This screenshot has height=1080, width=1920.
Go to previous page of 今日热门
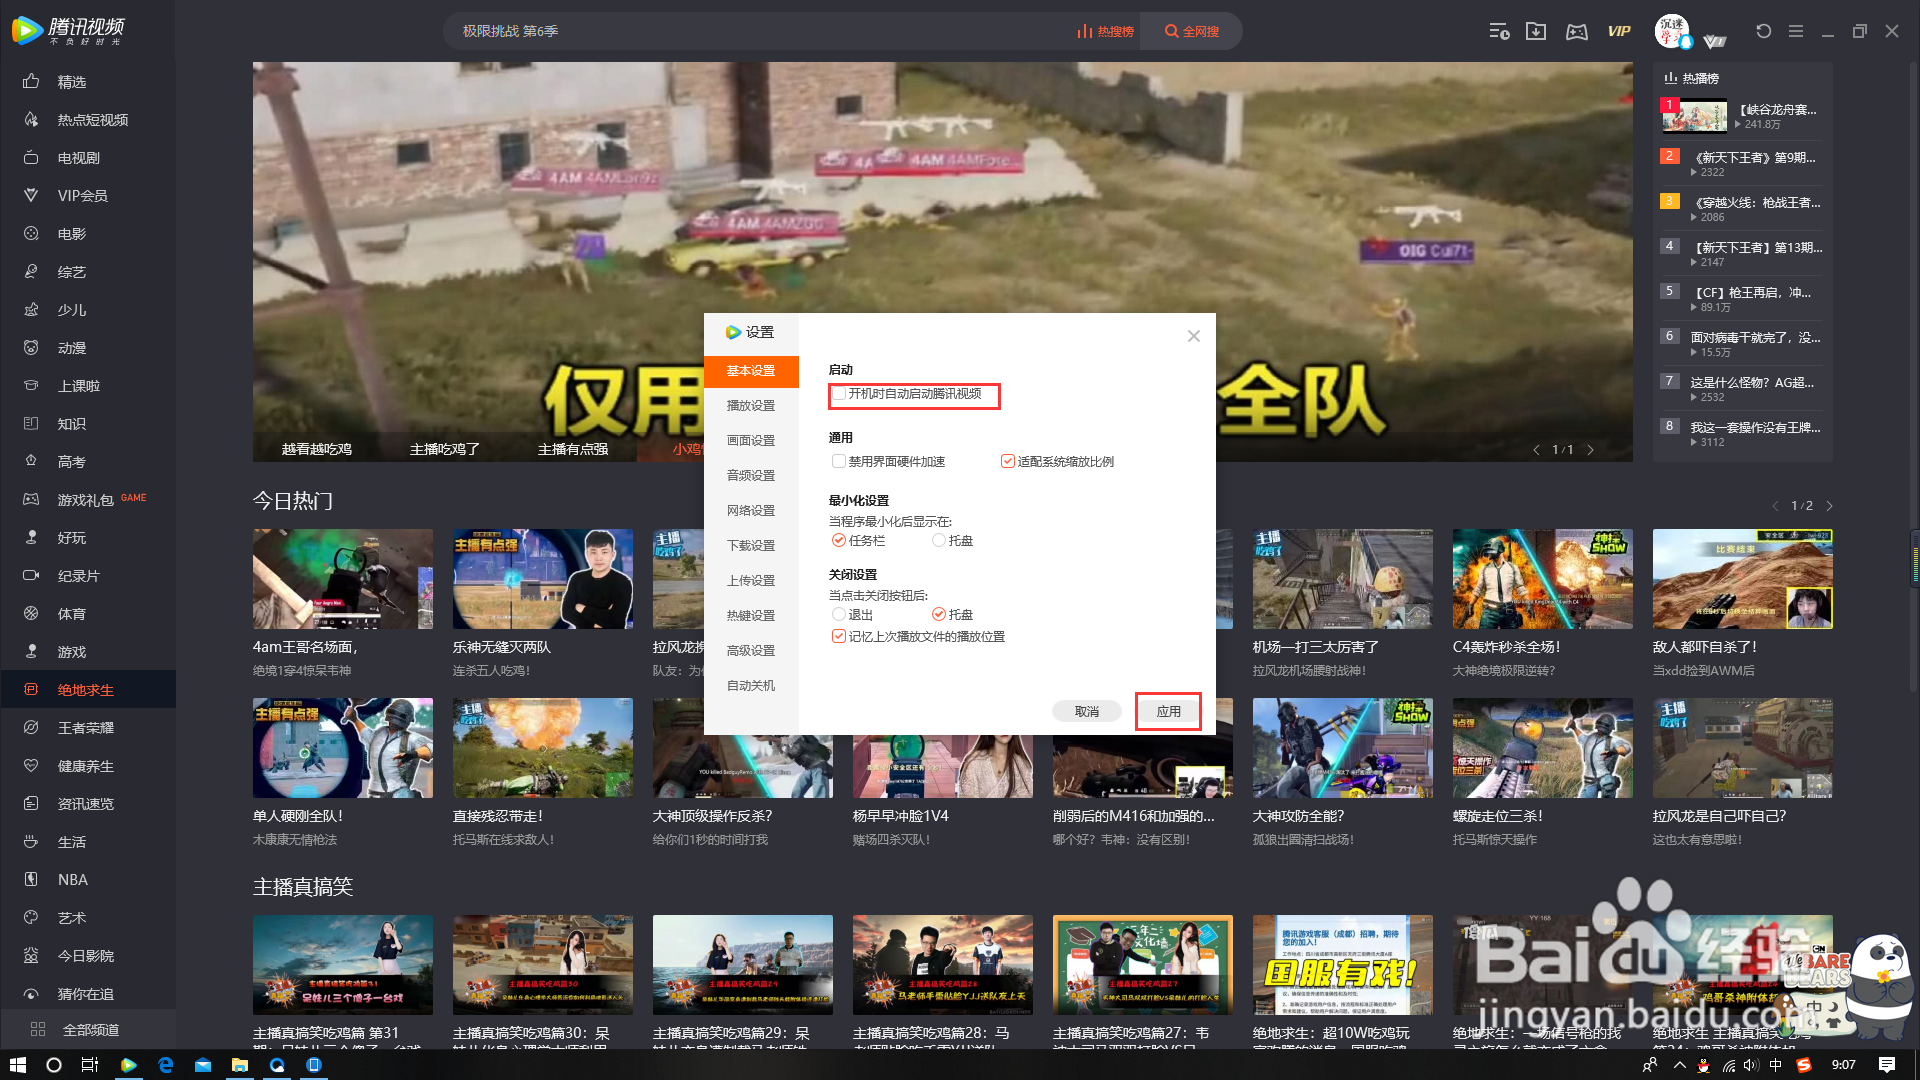tap(1775, 506)
